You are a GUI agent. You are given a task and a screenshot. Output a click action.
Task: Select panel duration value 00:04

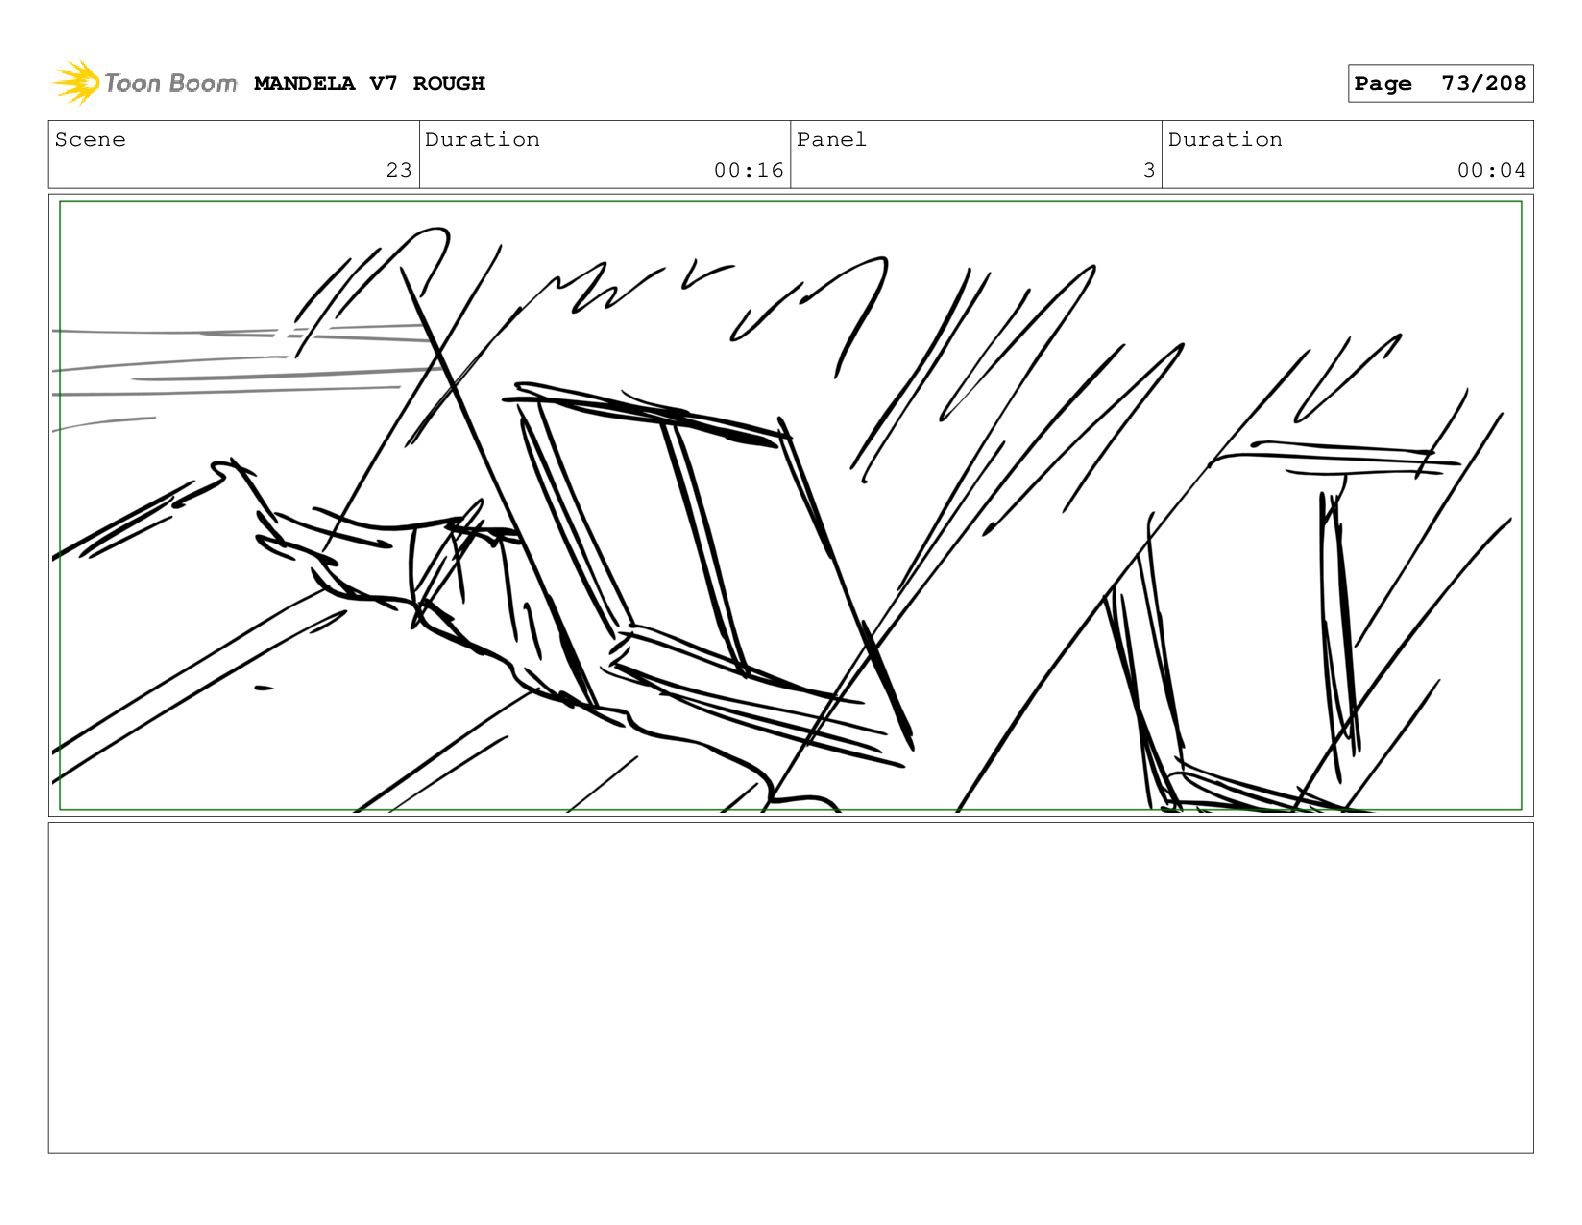pos(1491,170)
